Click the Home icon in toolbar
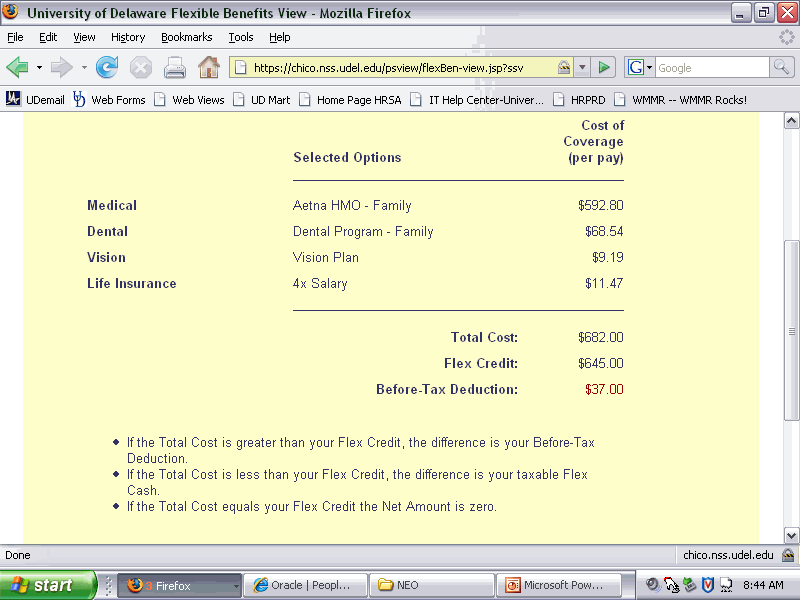Viewport: 800px width, 600px height. tap(208, 68)
